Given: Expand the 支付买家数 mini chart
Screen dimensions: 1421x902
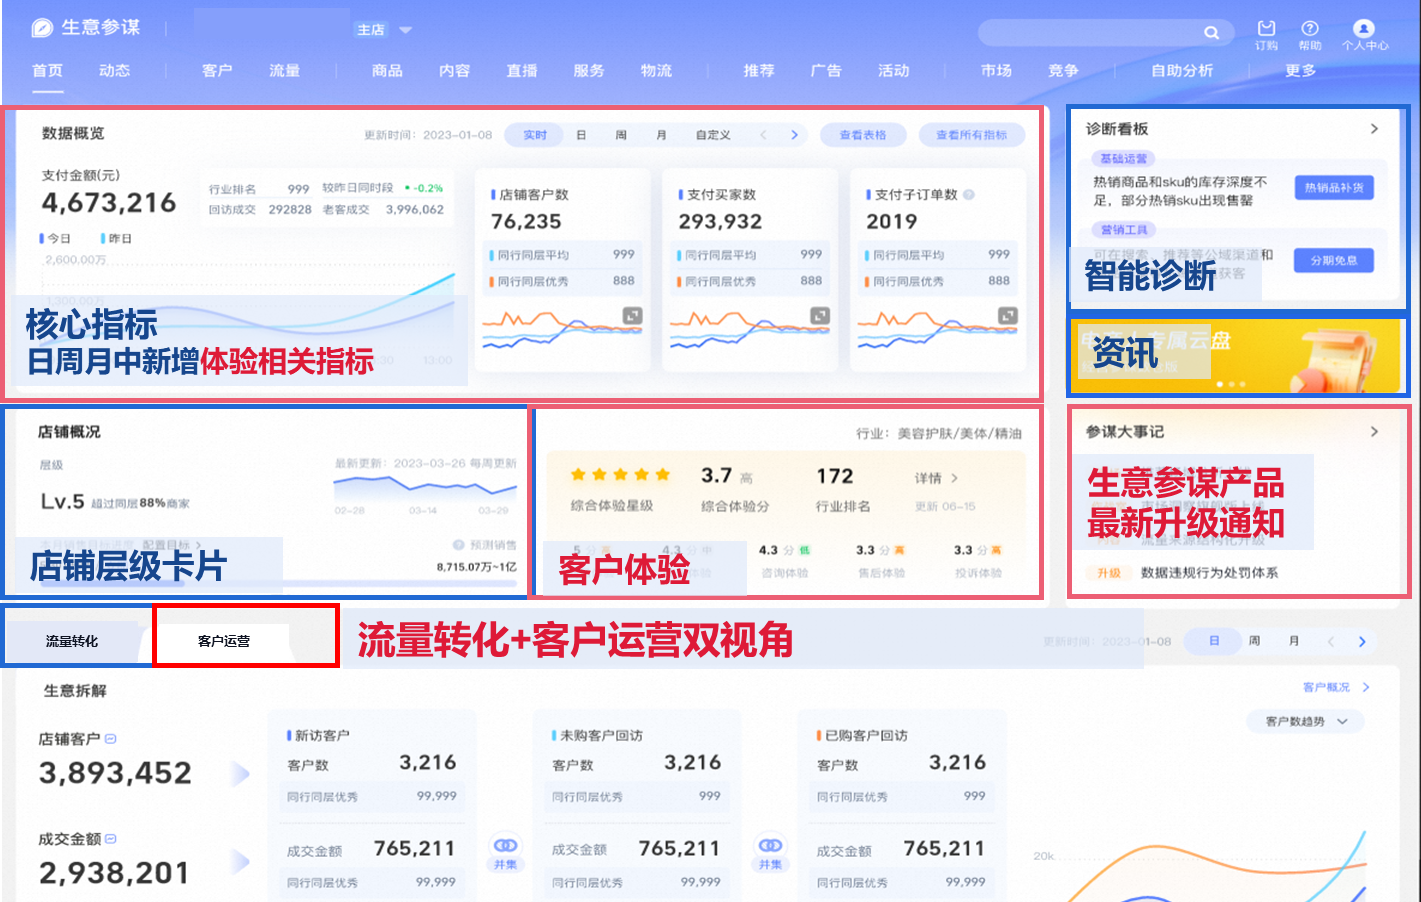Looking at the screenshot, I should coord(819,316).
